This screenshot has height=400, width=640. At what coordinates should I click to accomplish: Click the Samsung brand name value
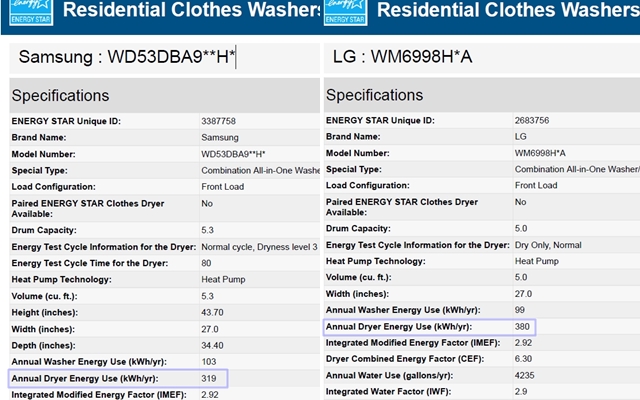click(220, 138)
